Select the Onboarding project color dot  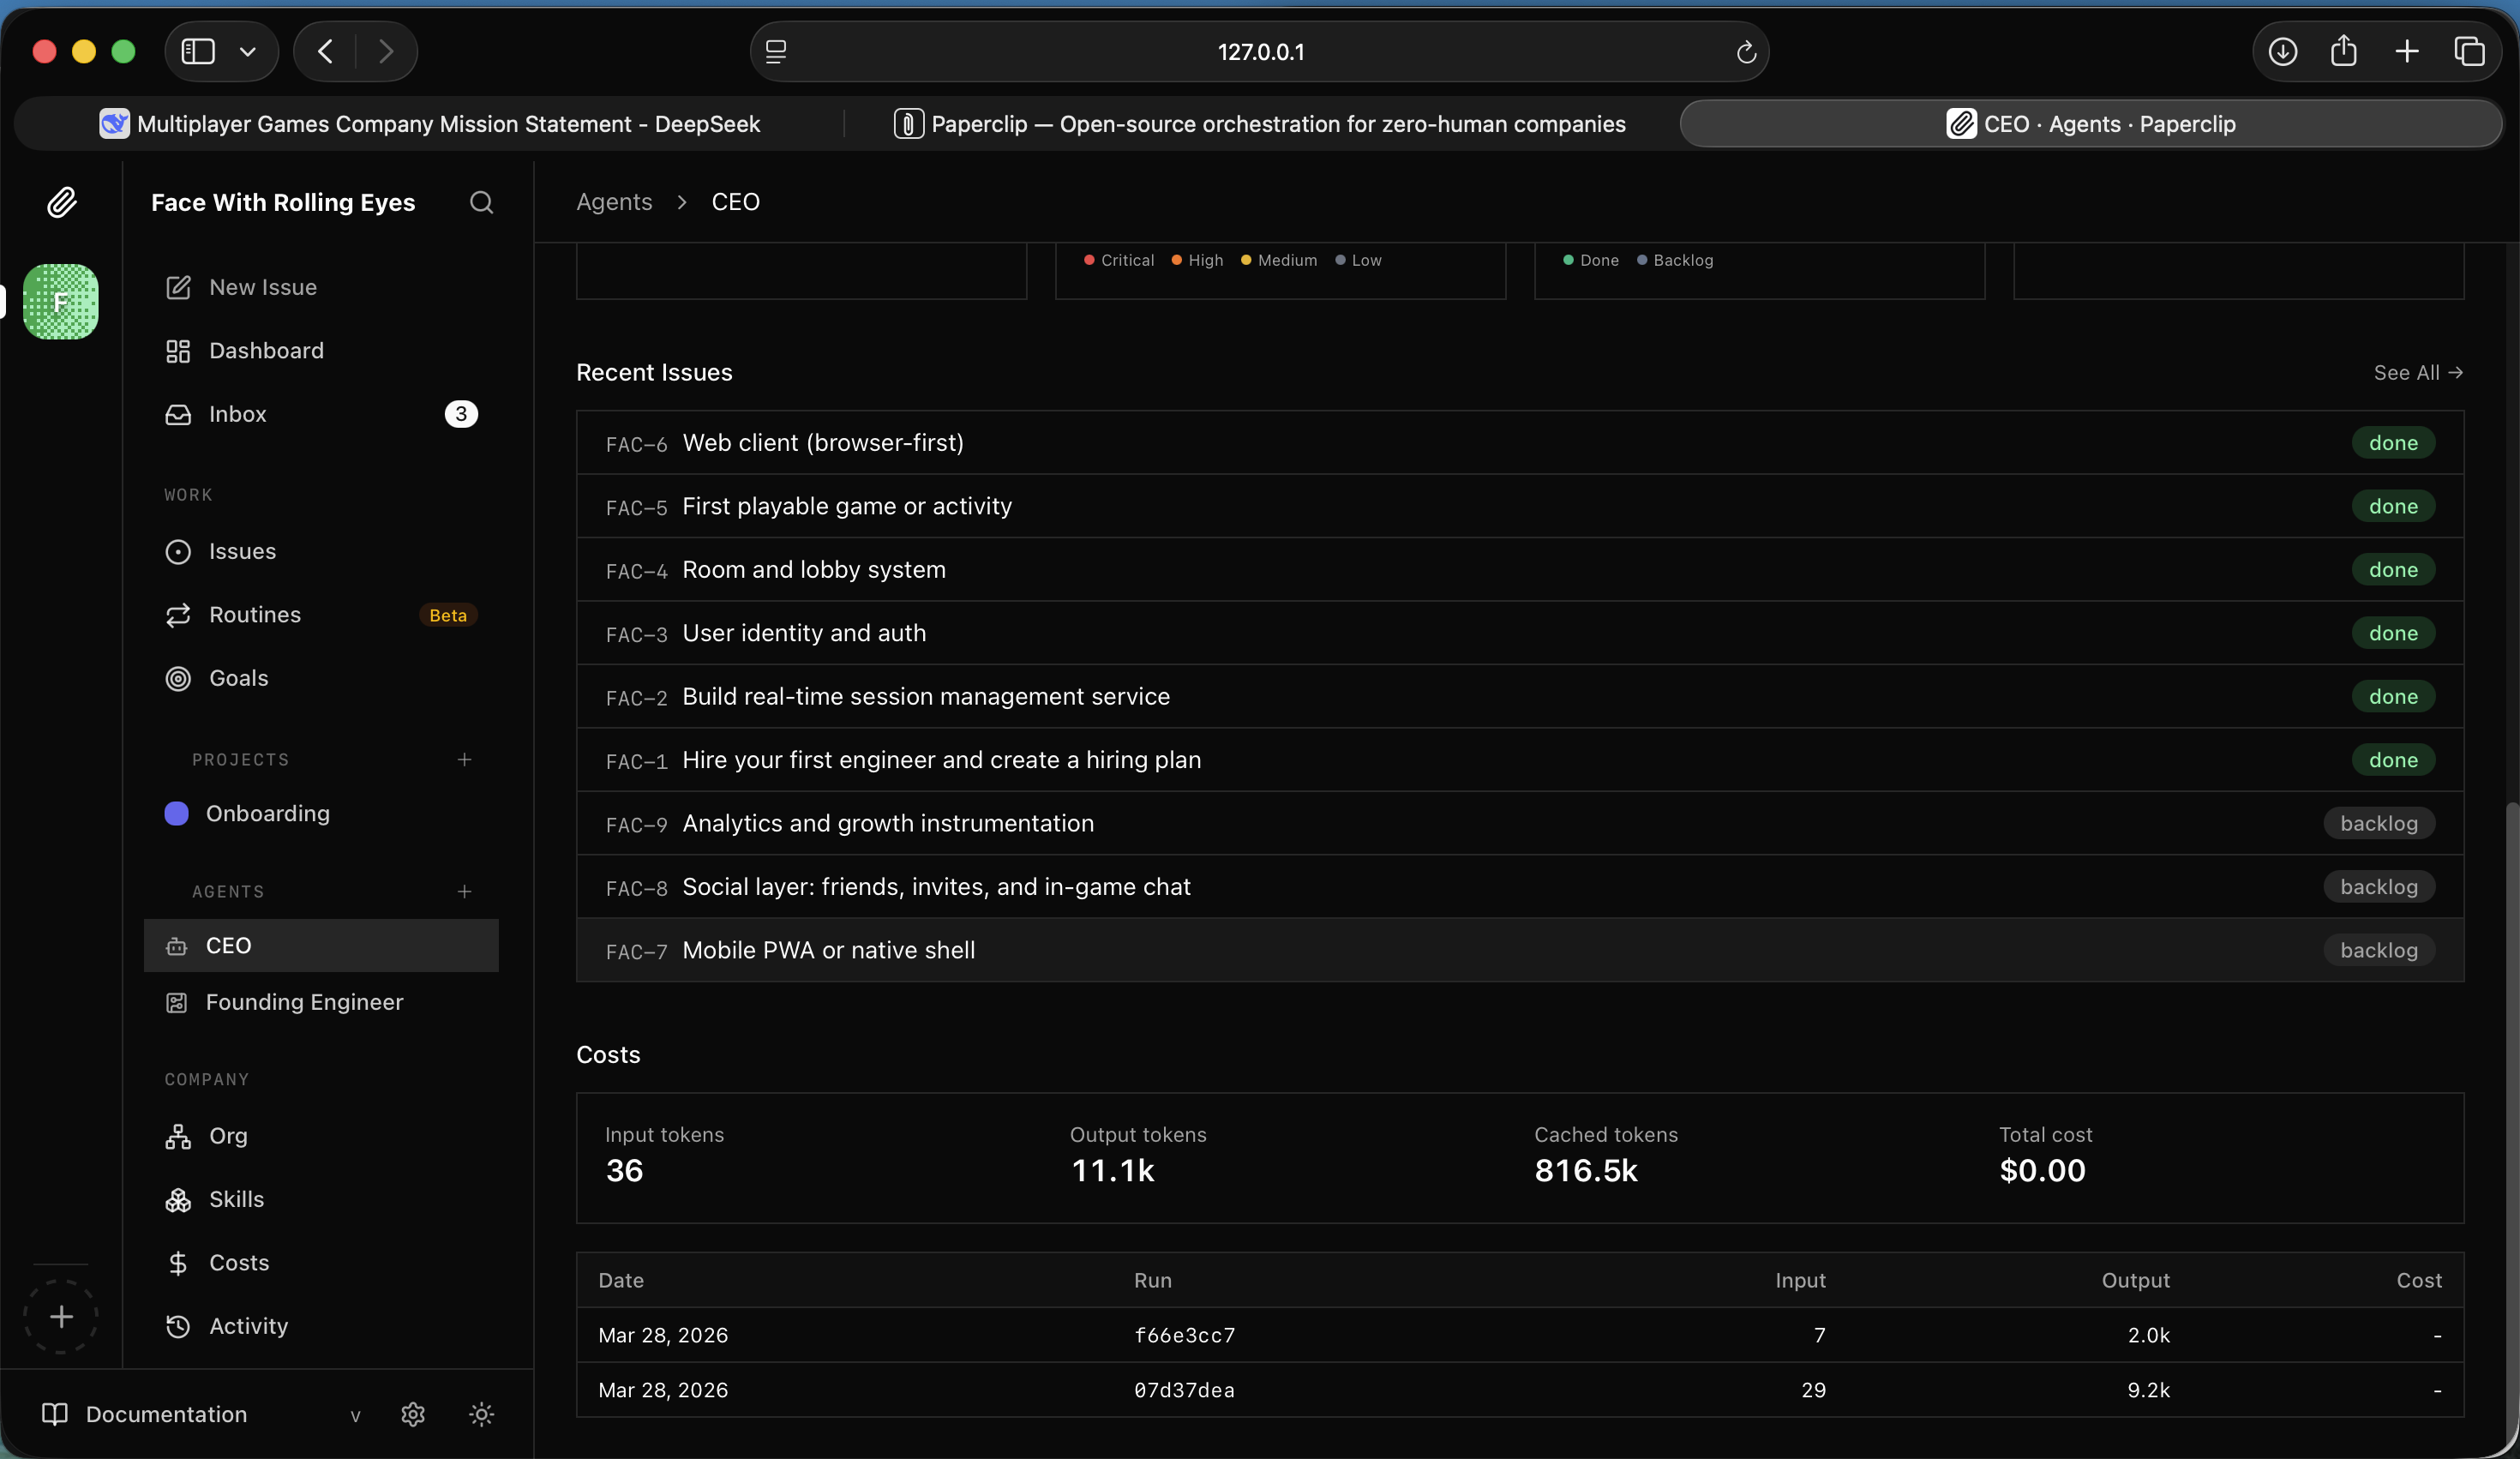(176, 813)
